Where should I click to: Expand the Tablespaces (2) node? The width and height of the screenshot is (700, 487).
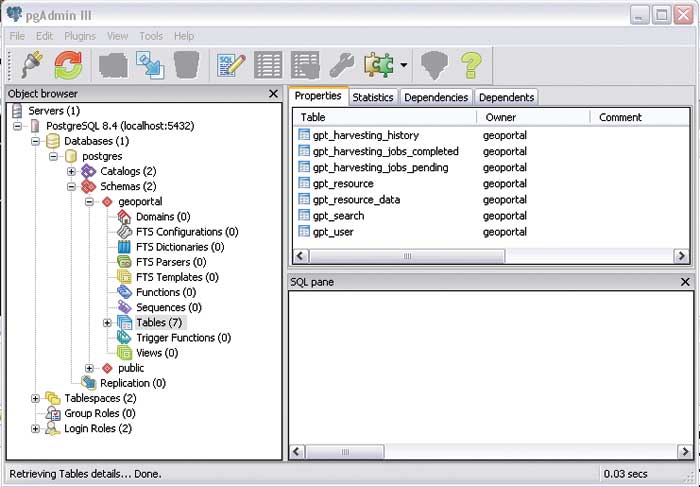[35, 398]
